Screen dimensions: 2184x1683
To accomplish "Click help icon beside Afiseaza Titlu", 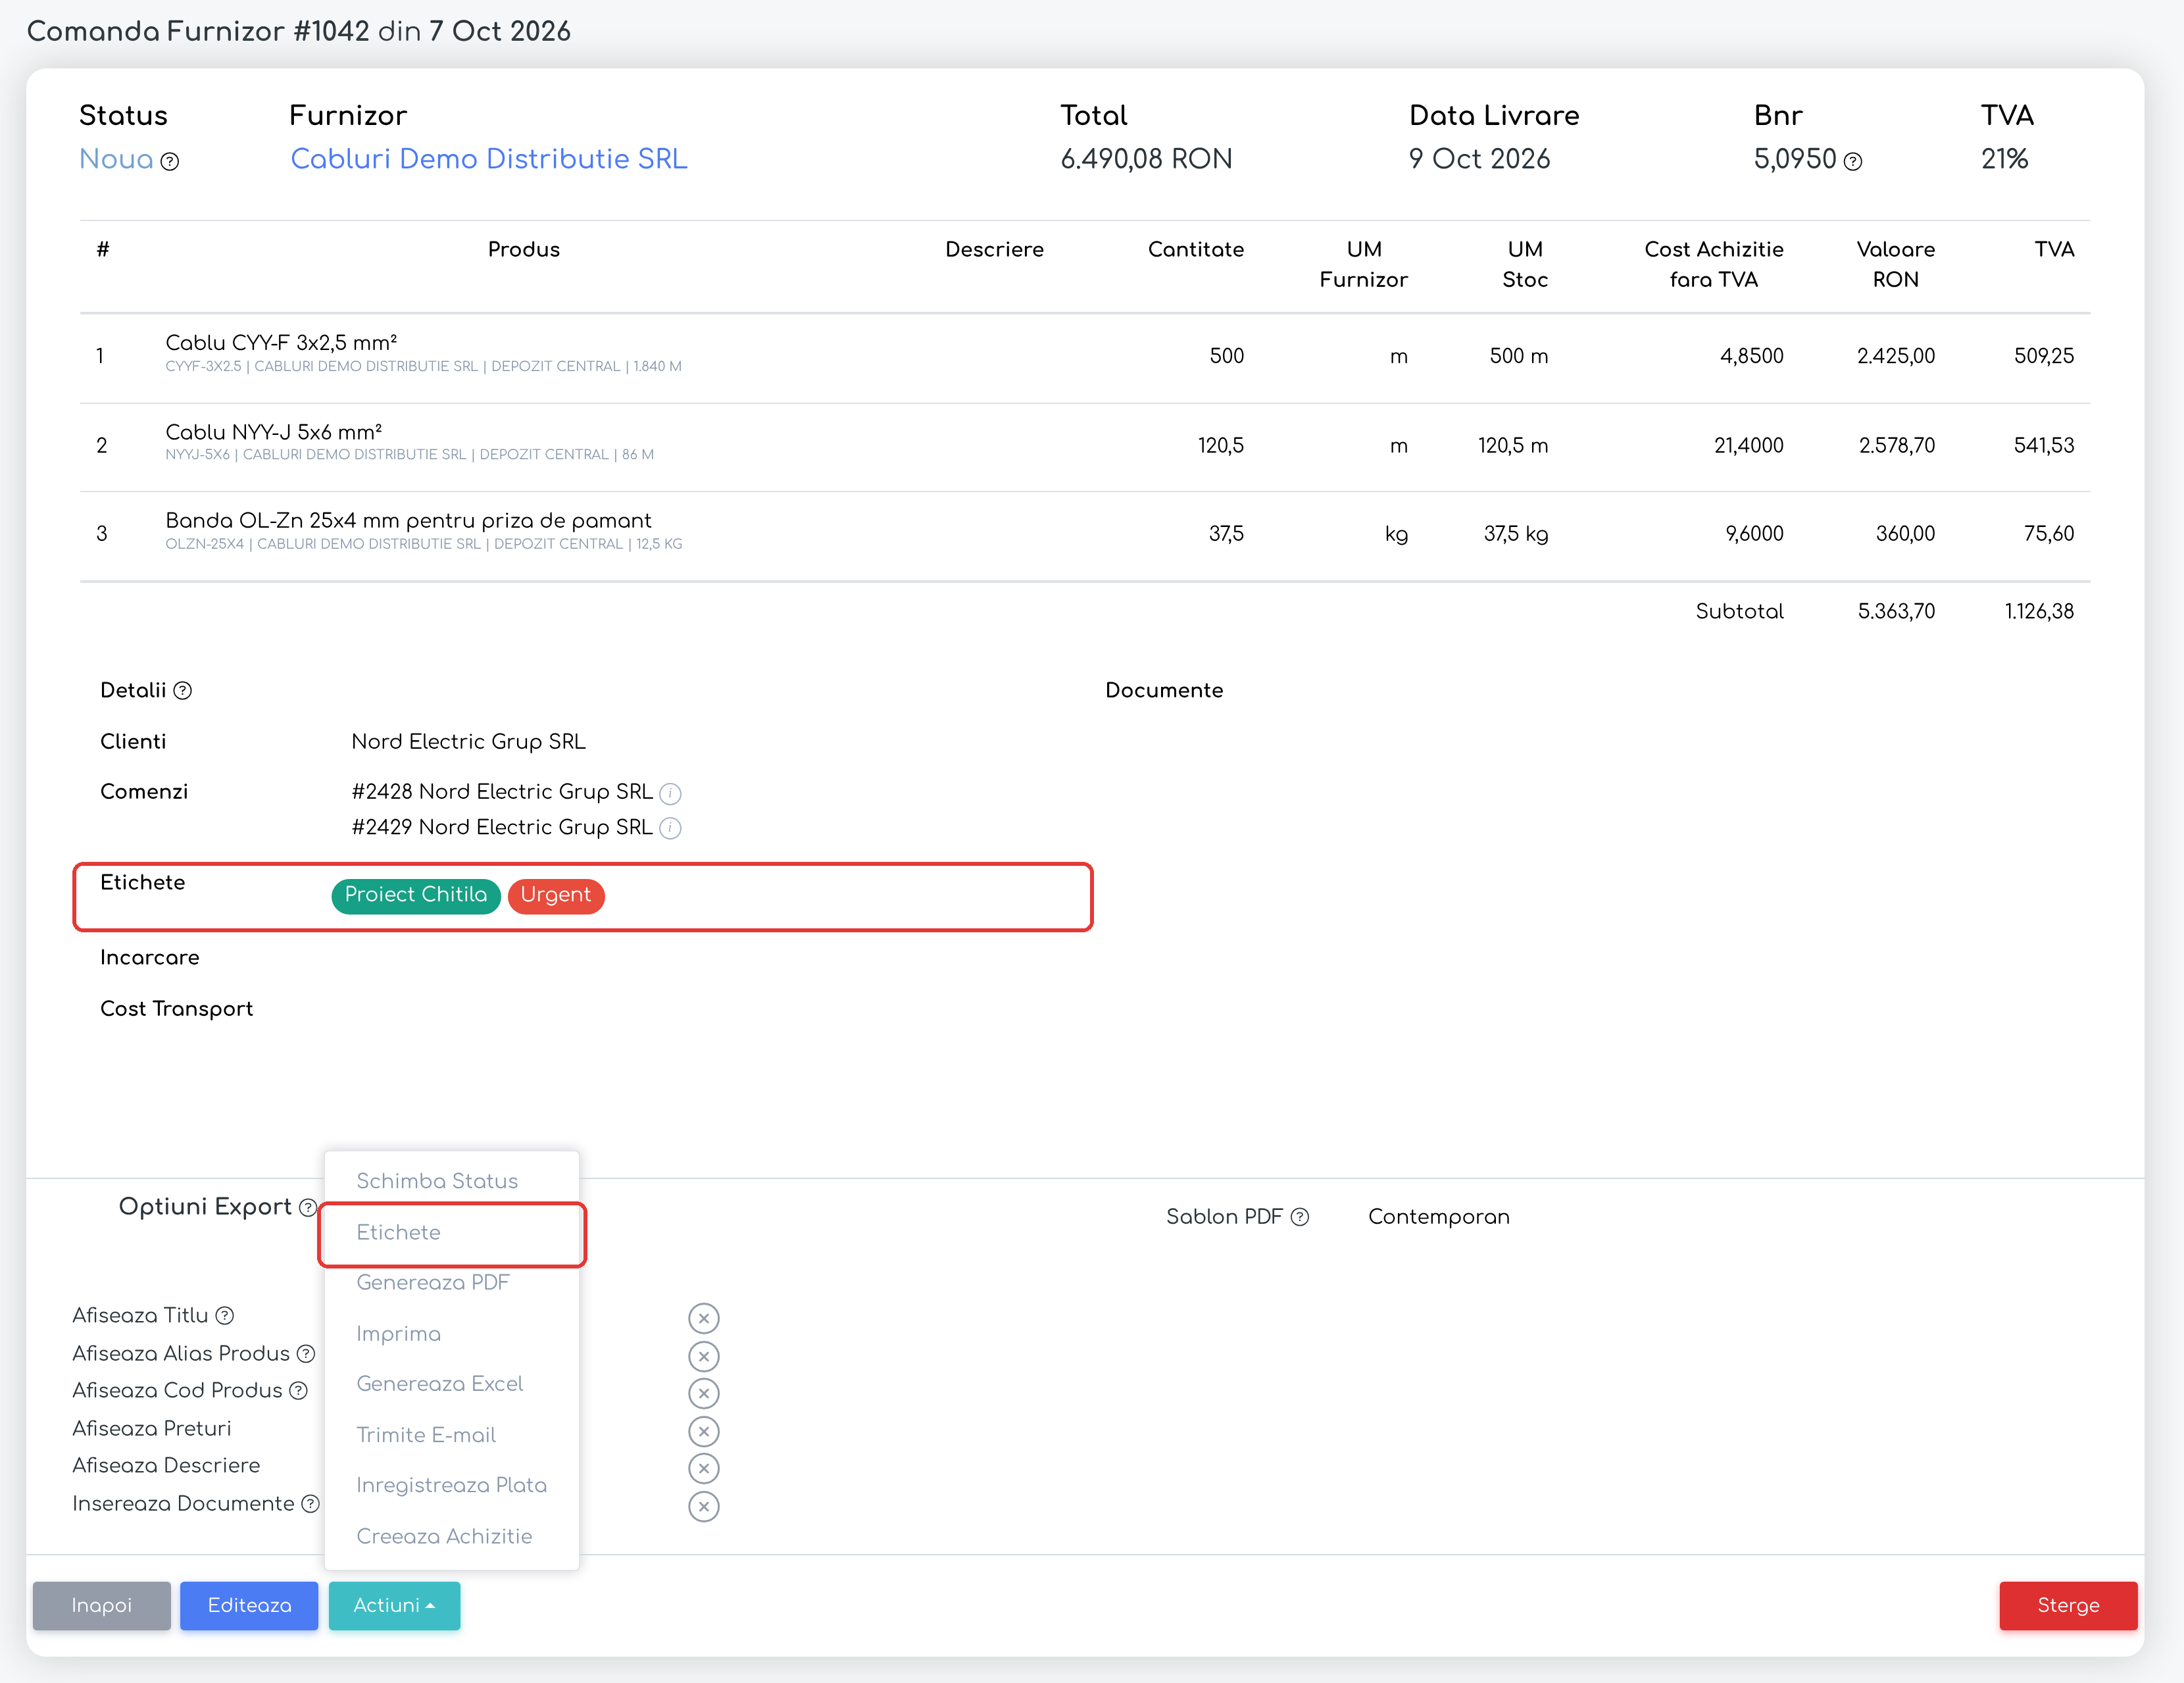I will (225, 1316).
